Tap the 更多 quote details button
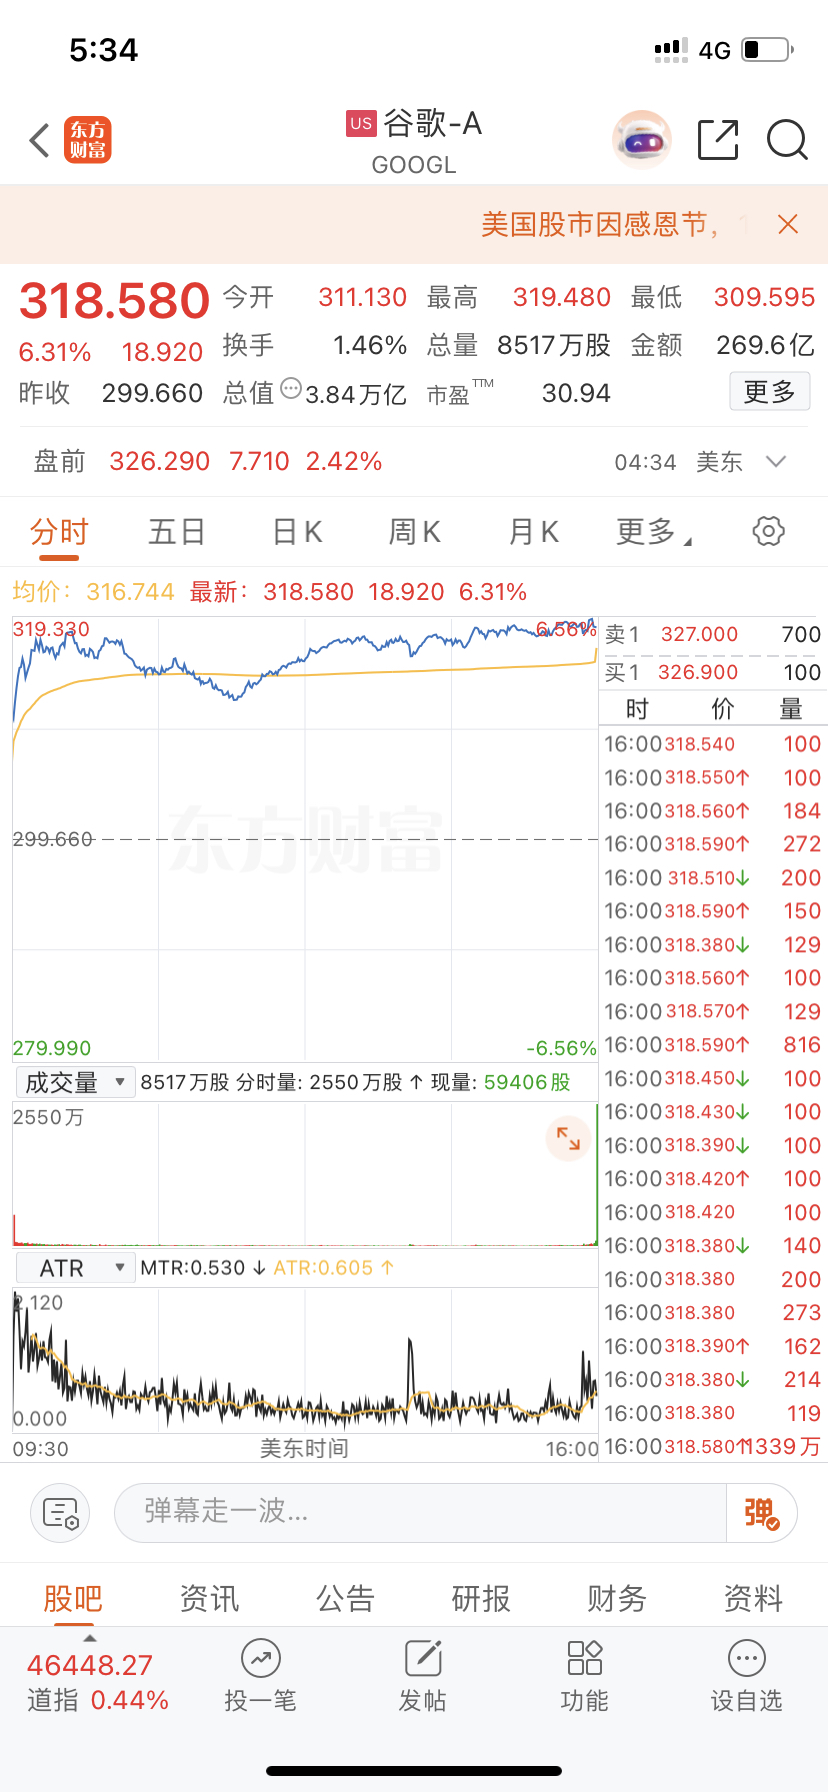Viewport: 828px width, 1792px height. click(769, 391)
